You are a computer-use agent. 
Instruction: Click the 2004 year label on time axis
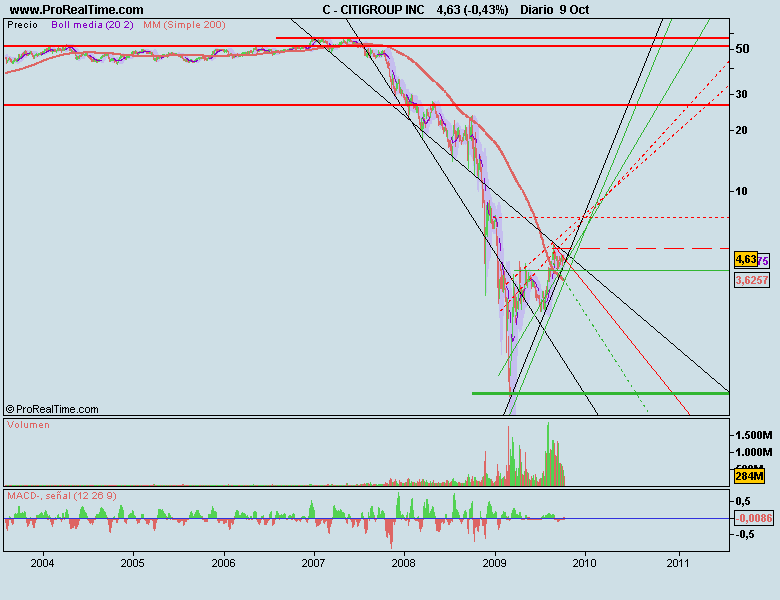click(x=42, y=563)
